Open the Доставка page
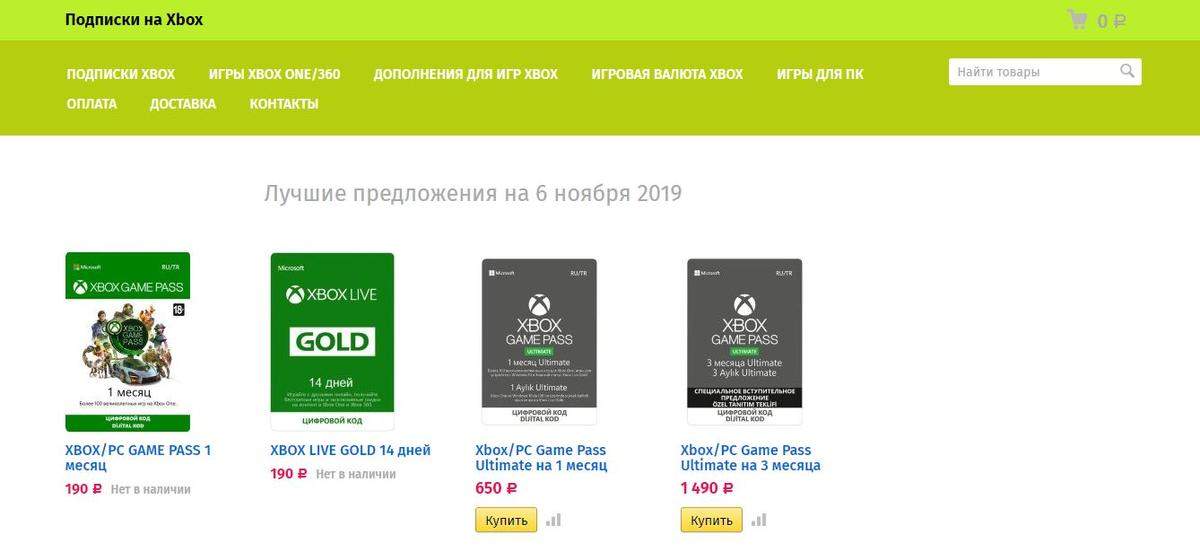Image resolution: width=1200 pixels, height=552 pixels. coord(183,104)
